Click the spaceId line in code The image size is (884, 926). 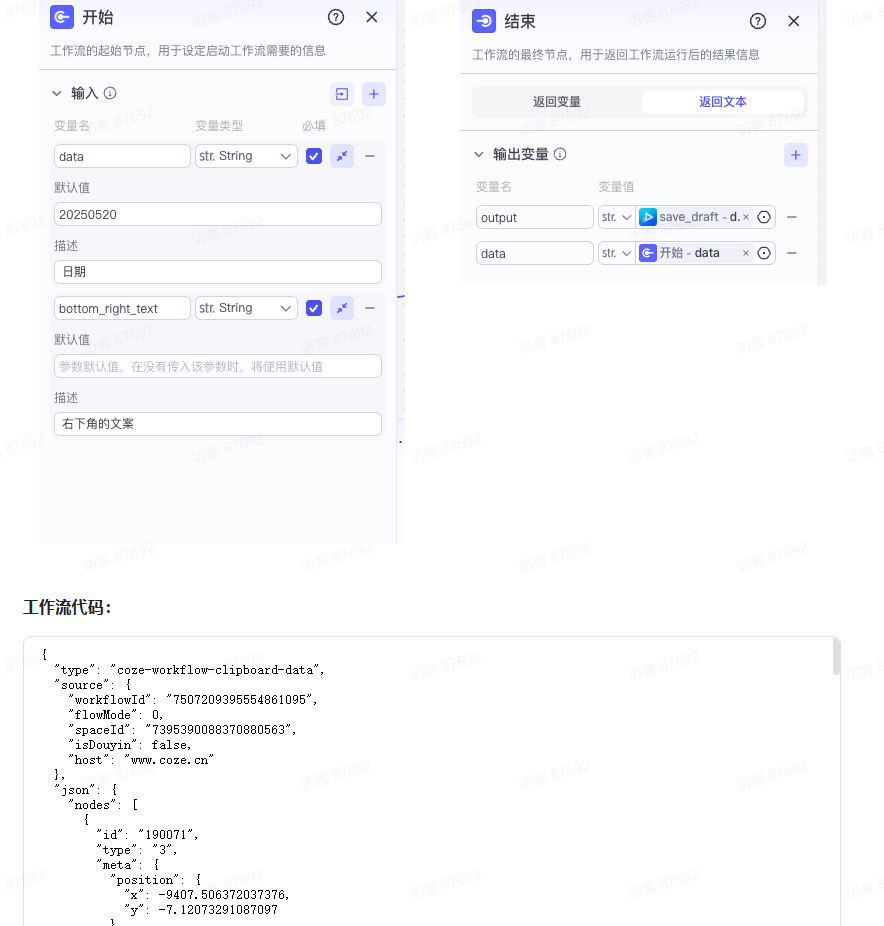pos(182,730)
